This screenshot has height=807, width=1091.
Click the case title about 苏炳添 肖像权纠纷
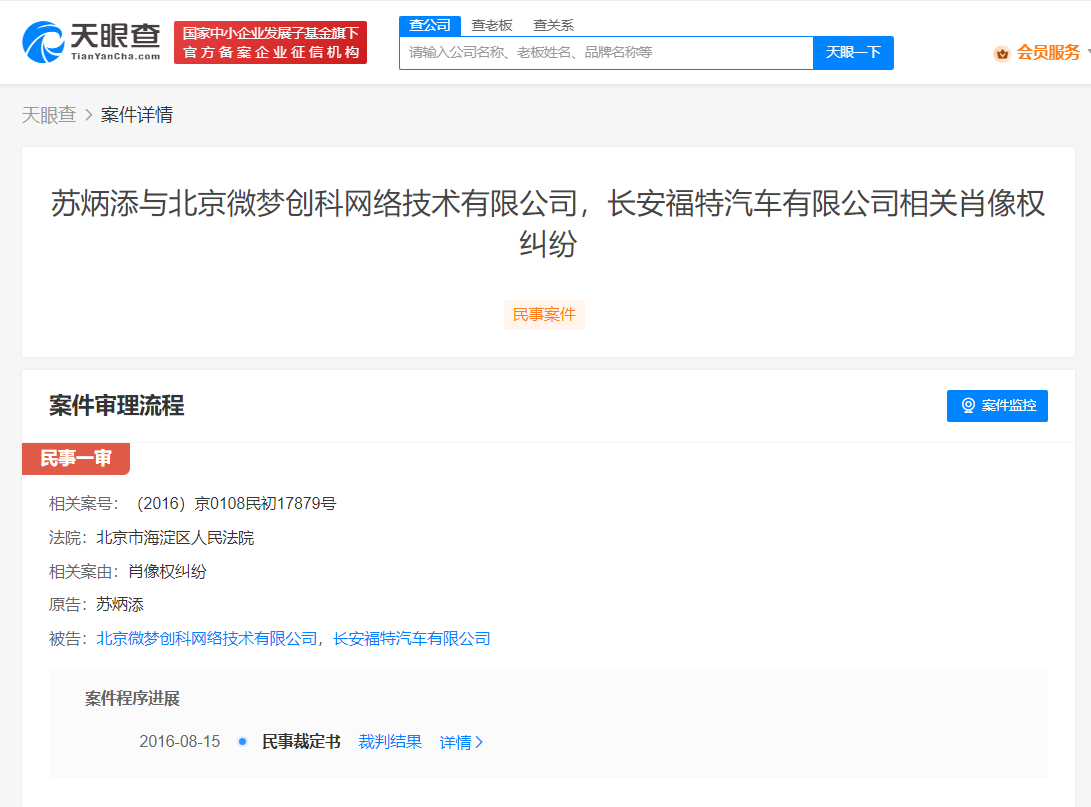pyautogui.click(x=548, y=223)
